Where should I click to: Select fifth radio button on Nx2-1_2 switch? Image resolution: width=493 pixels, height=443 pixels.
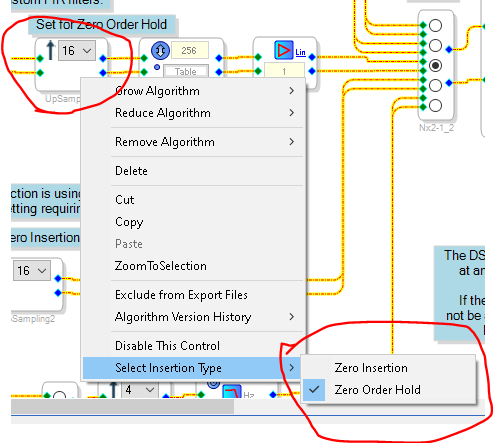click(x=435, y=106)
